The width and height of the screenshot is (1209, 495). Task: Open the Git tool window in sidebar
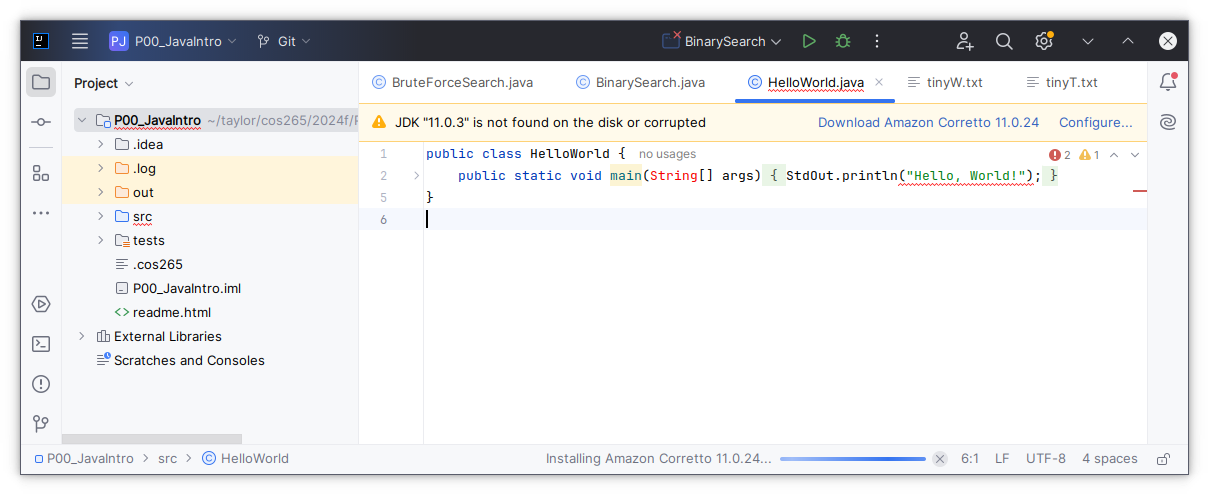point(41,424)
